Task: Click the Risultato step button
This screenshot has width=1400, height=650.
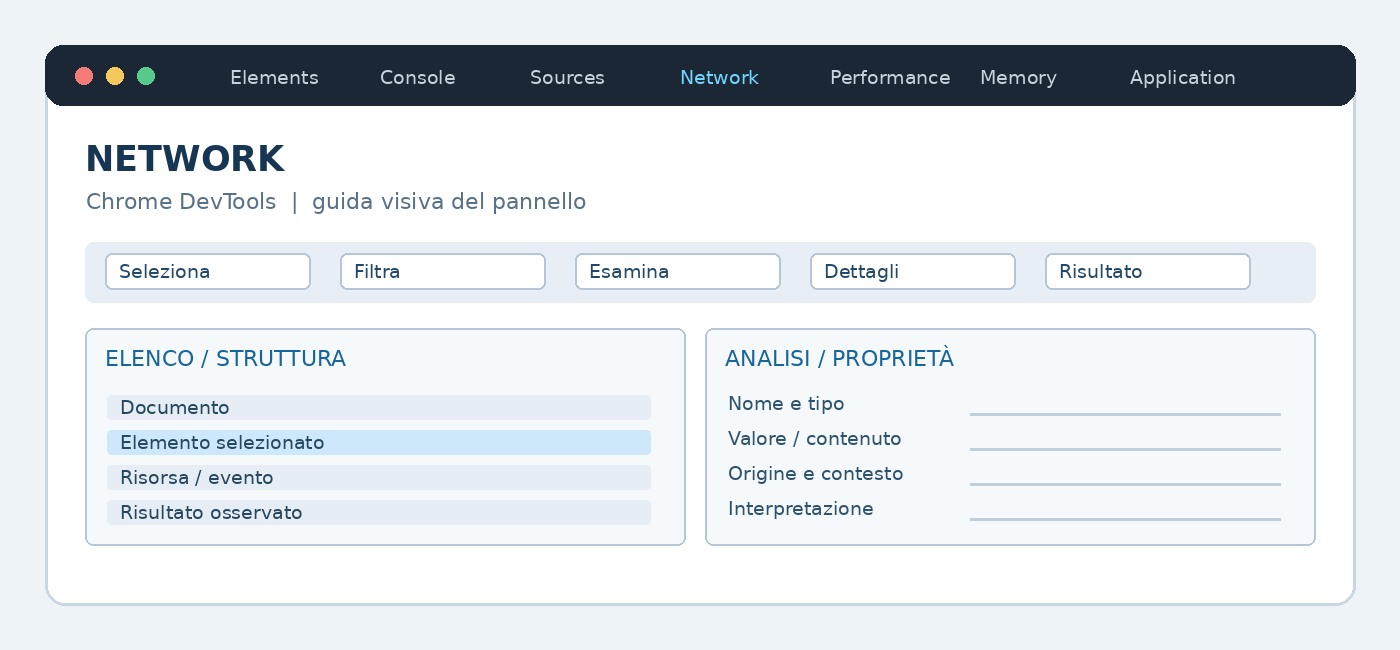Action: [x=1148, y=272]
